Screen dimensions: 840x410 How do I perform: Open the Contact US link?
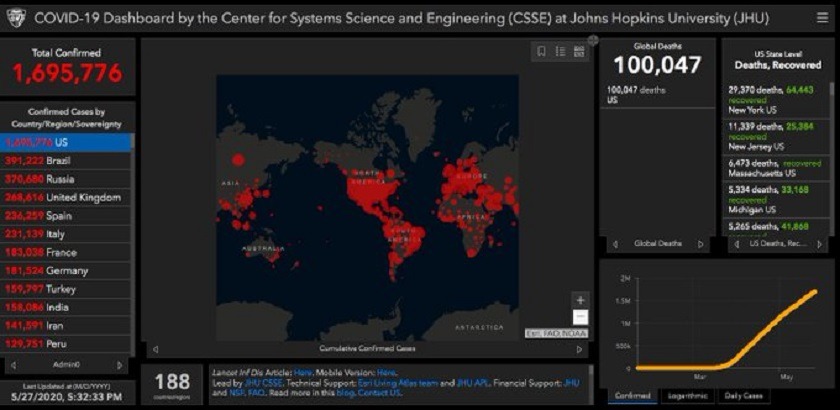click(x=379, y=393)
